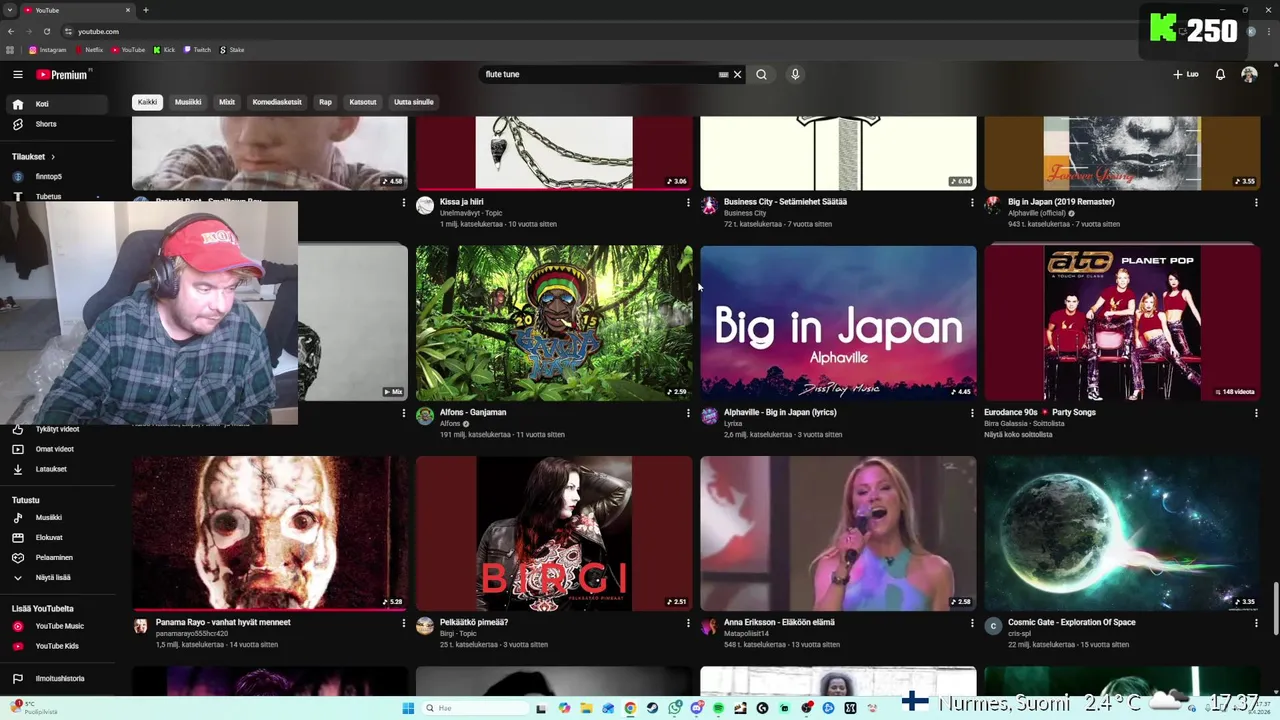Open options menu for Cosmic Gate video
This screenshot has height=720, width=1280.
tap(1256, 623)
